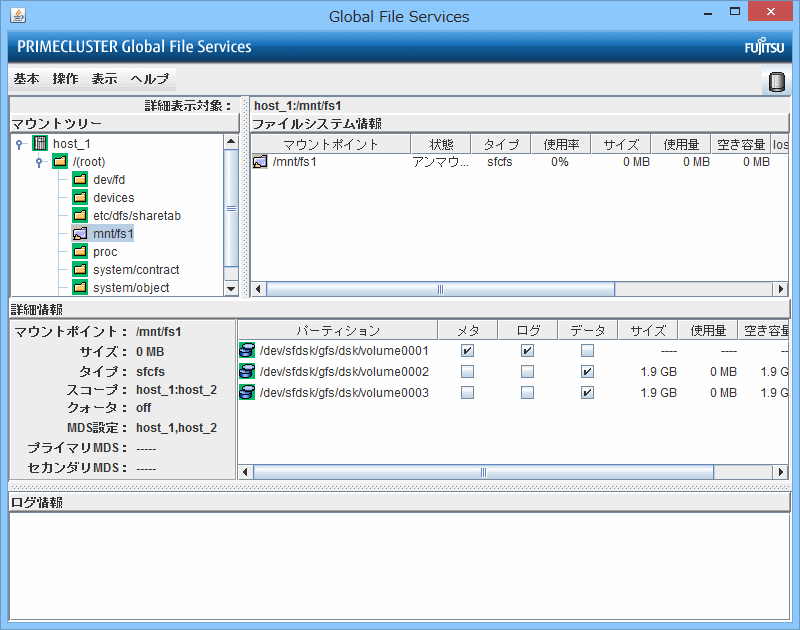Click the dev/fd folder icon
Screen dimensions: 800x630
point(80,180)
